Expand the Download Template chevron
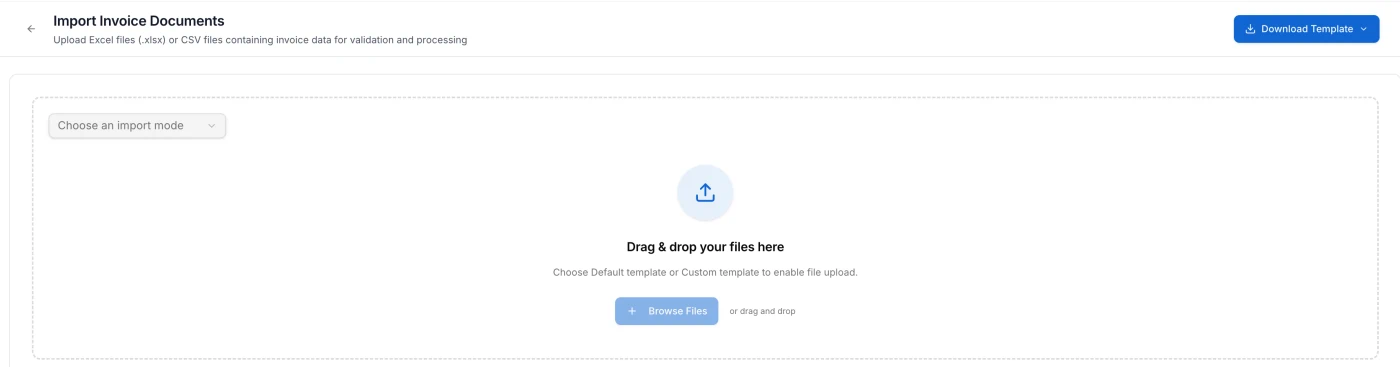 coord(1363,29)
